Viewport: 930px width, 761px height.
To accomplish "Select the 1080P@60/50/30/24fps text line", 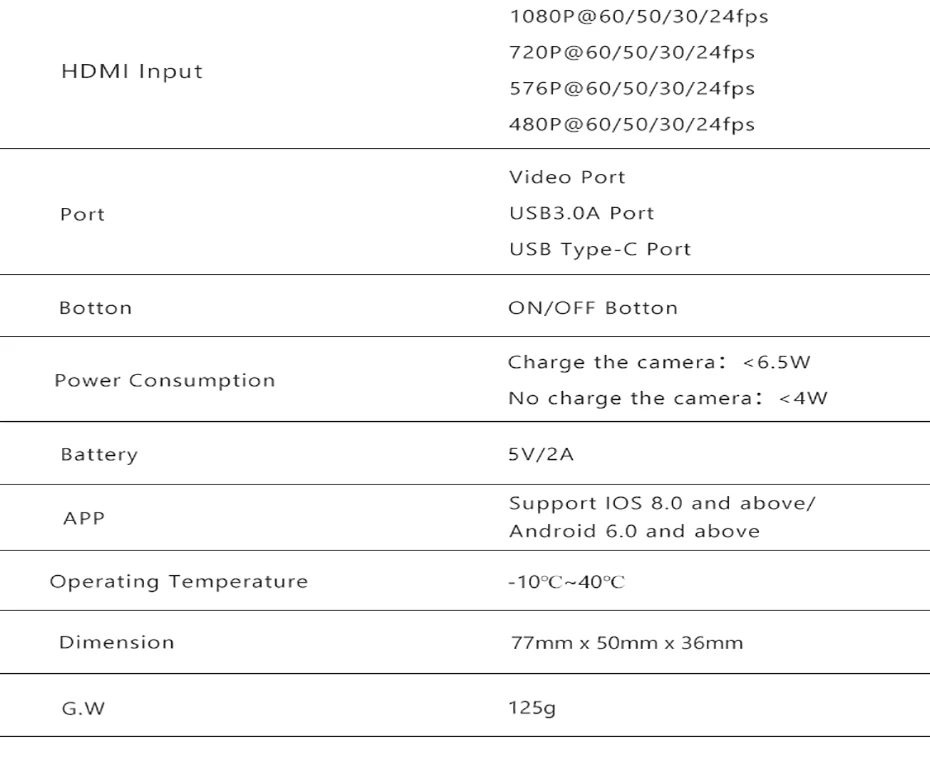I will pyautogui.click(x=639, y=17).
